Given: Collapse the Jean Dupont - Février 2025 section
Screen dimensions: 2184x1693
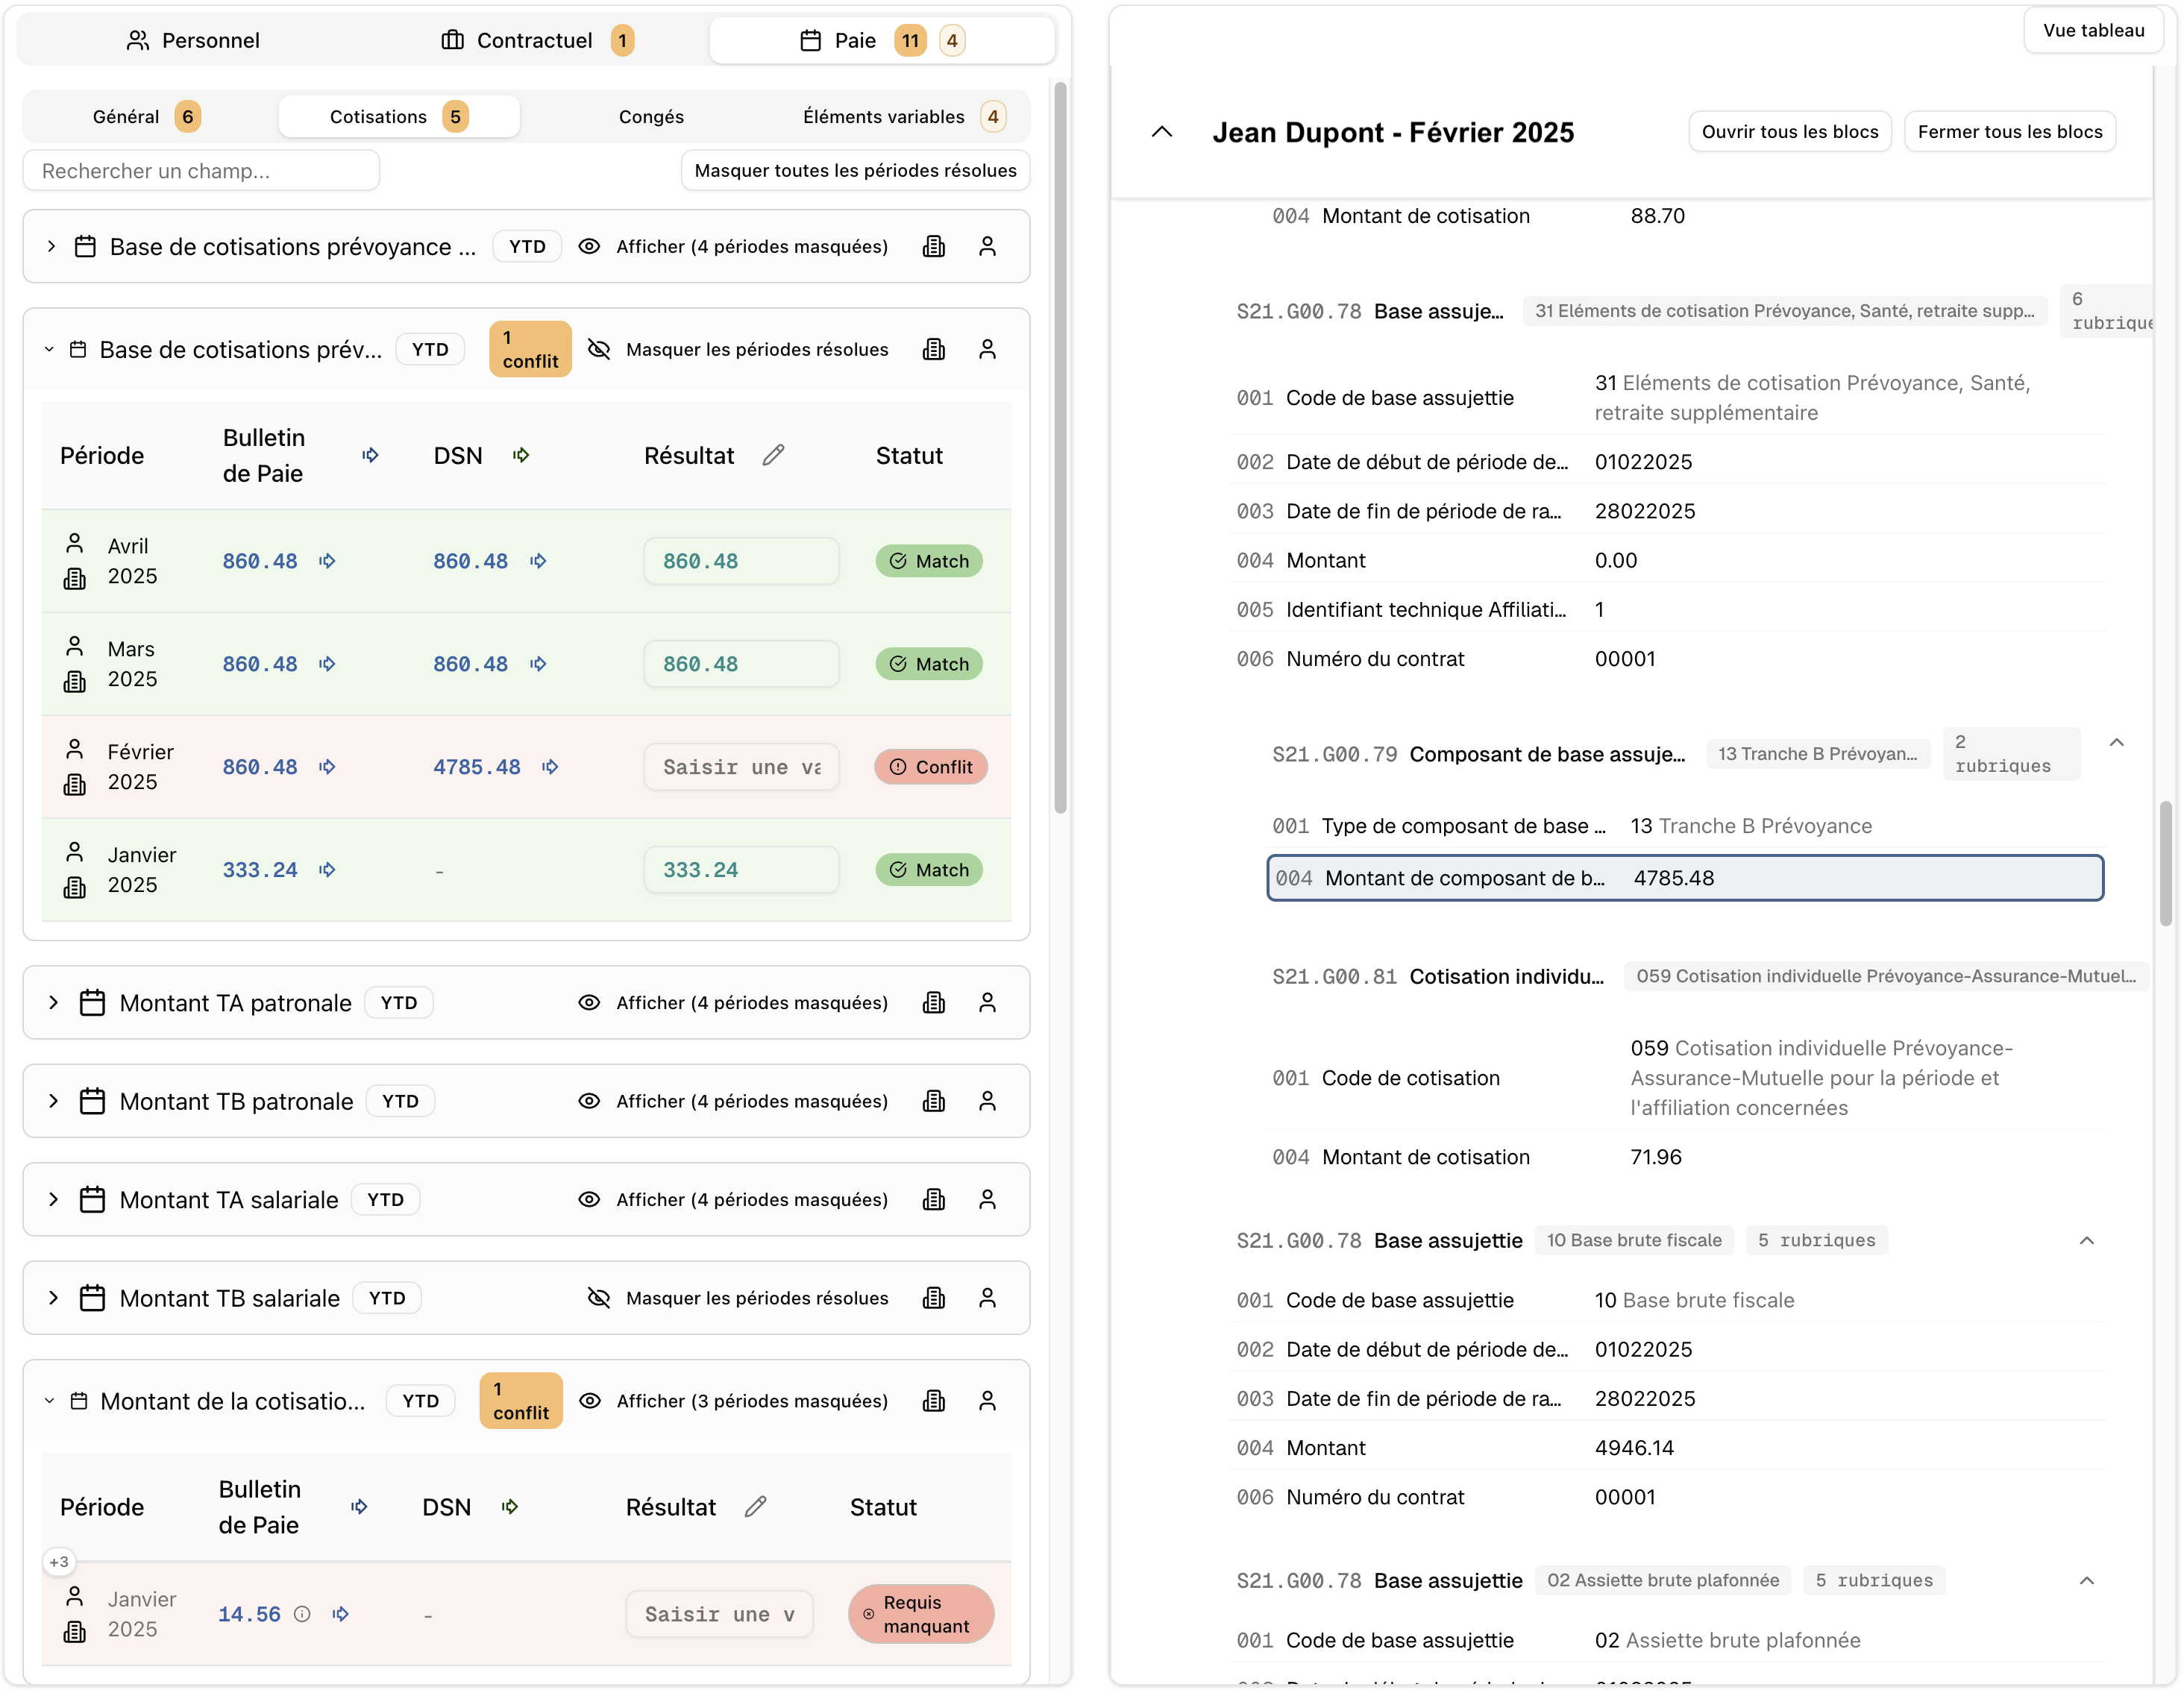Looking at the screenshot, I should (1161, 131).
